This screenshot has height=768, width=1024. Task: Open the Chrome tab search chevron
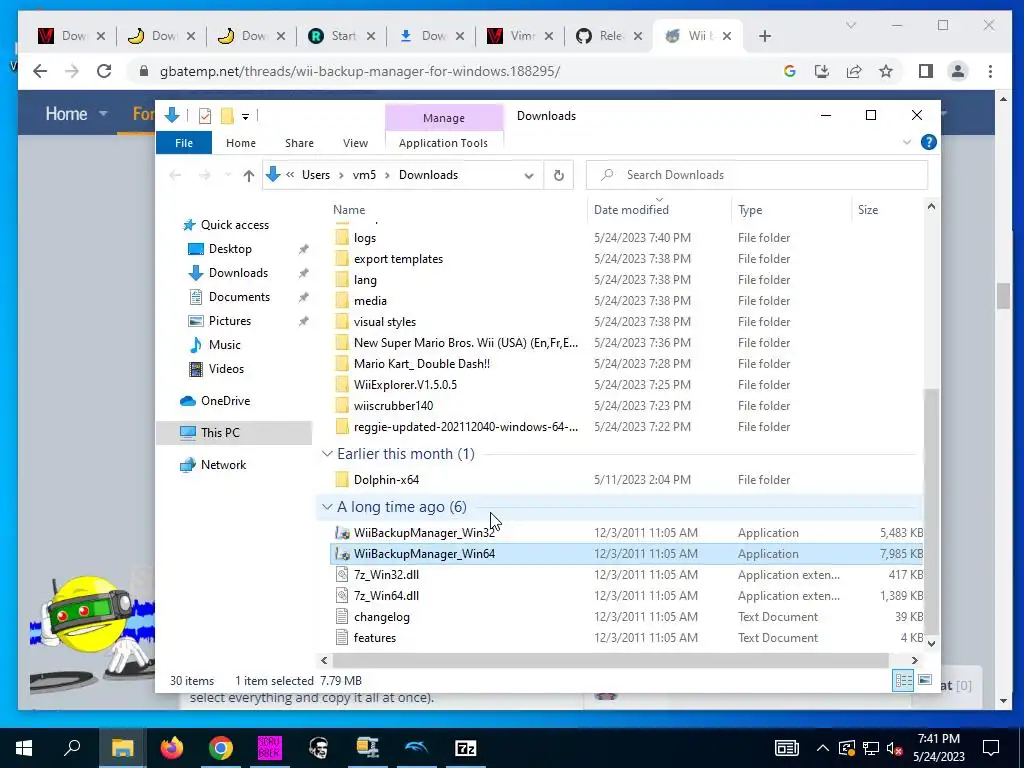pyautogui.click(x=850, y=25)
